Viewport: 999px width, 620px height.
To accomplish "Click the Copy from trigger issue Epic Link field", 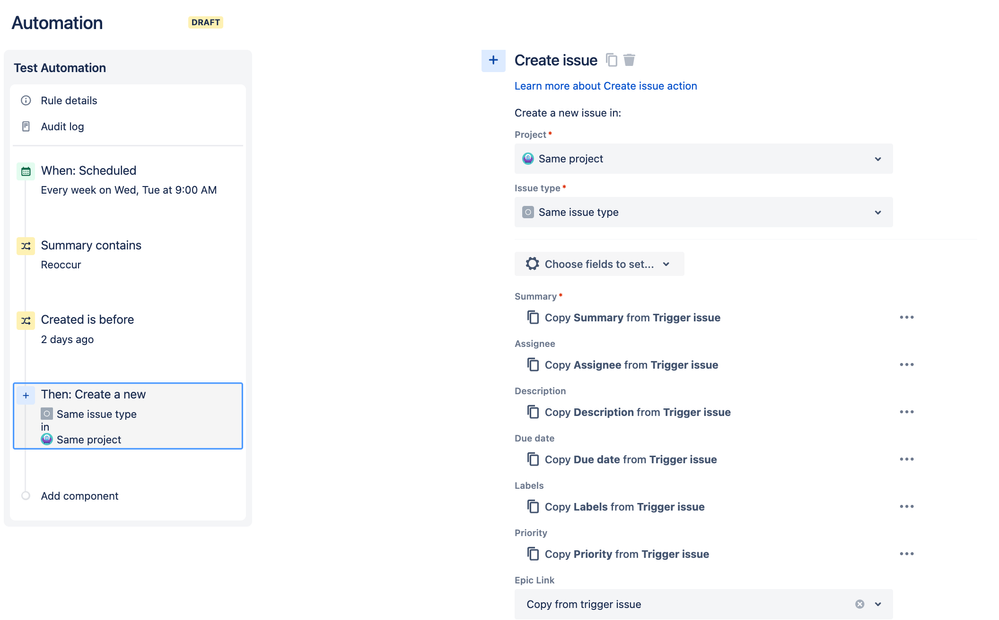I will click(x=703, y=604).
